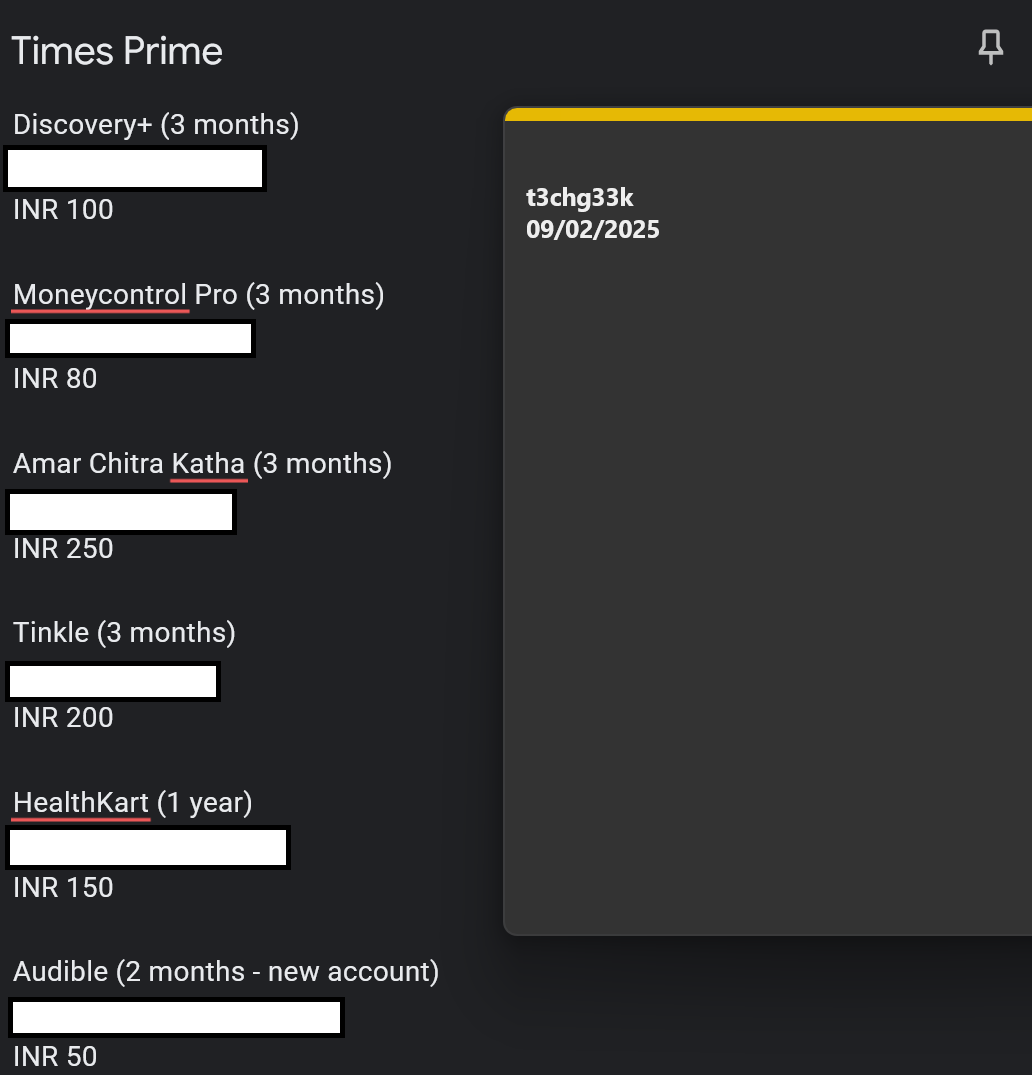Screen dimensions: 1032x1075
Task: Pin the Times Prime note
Action: click(x=990, y=46)
